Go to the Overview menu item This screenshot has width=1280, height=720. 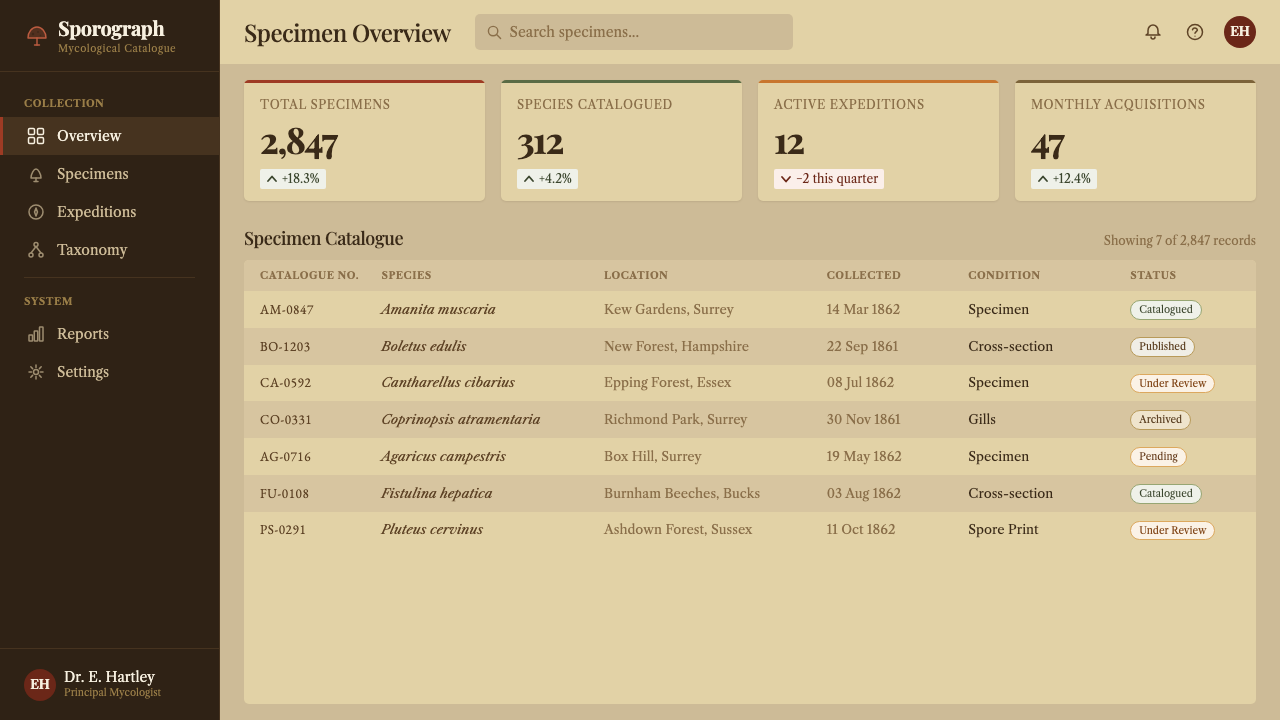click(x=110, y=136)
